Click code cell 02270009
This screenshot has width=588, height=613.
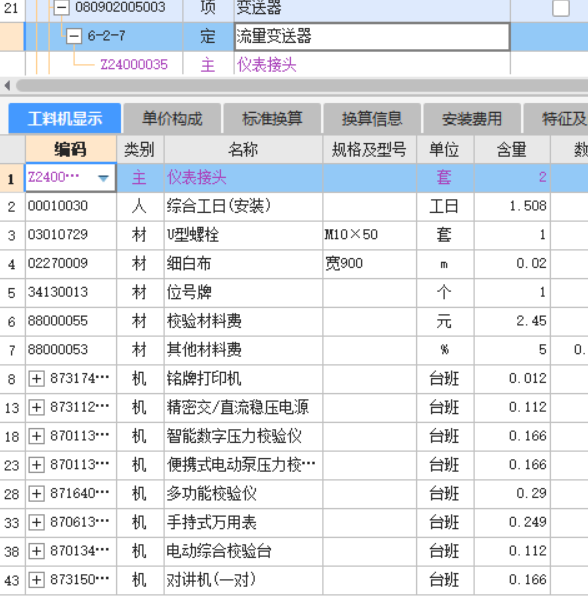coord(71,263)
